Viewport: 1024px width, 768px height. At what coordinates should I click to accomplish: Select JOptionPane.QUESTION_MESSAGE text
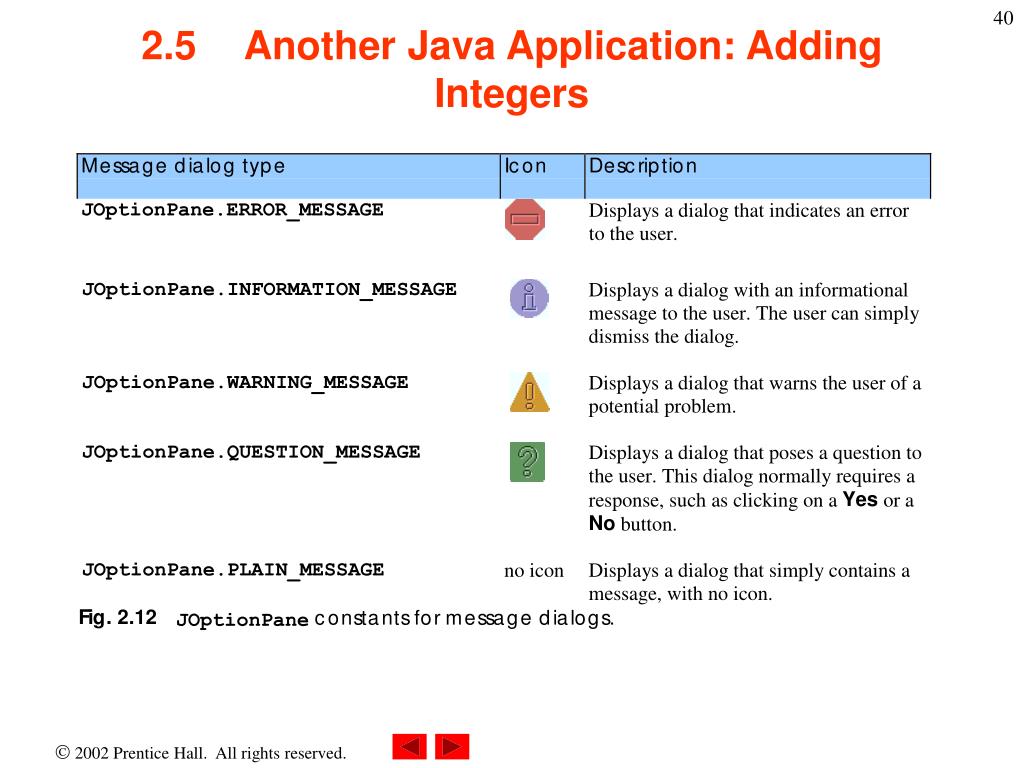(x=251, y=453)
